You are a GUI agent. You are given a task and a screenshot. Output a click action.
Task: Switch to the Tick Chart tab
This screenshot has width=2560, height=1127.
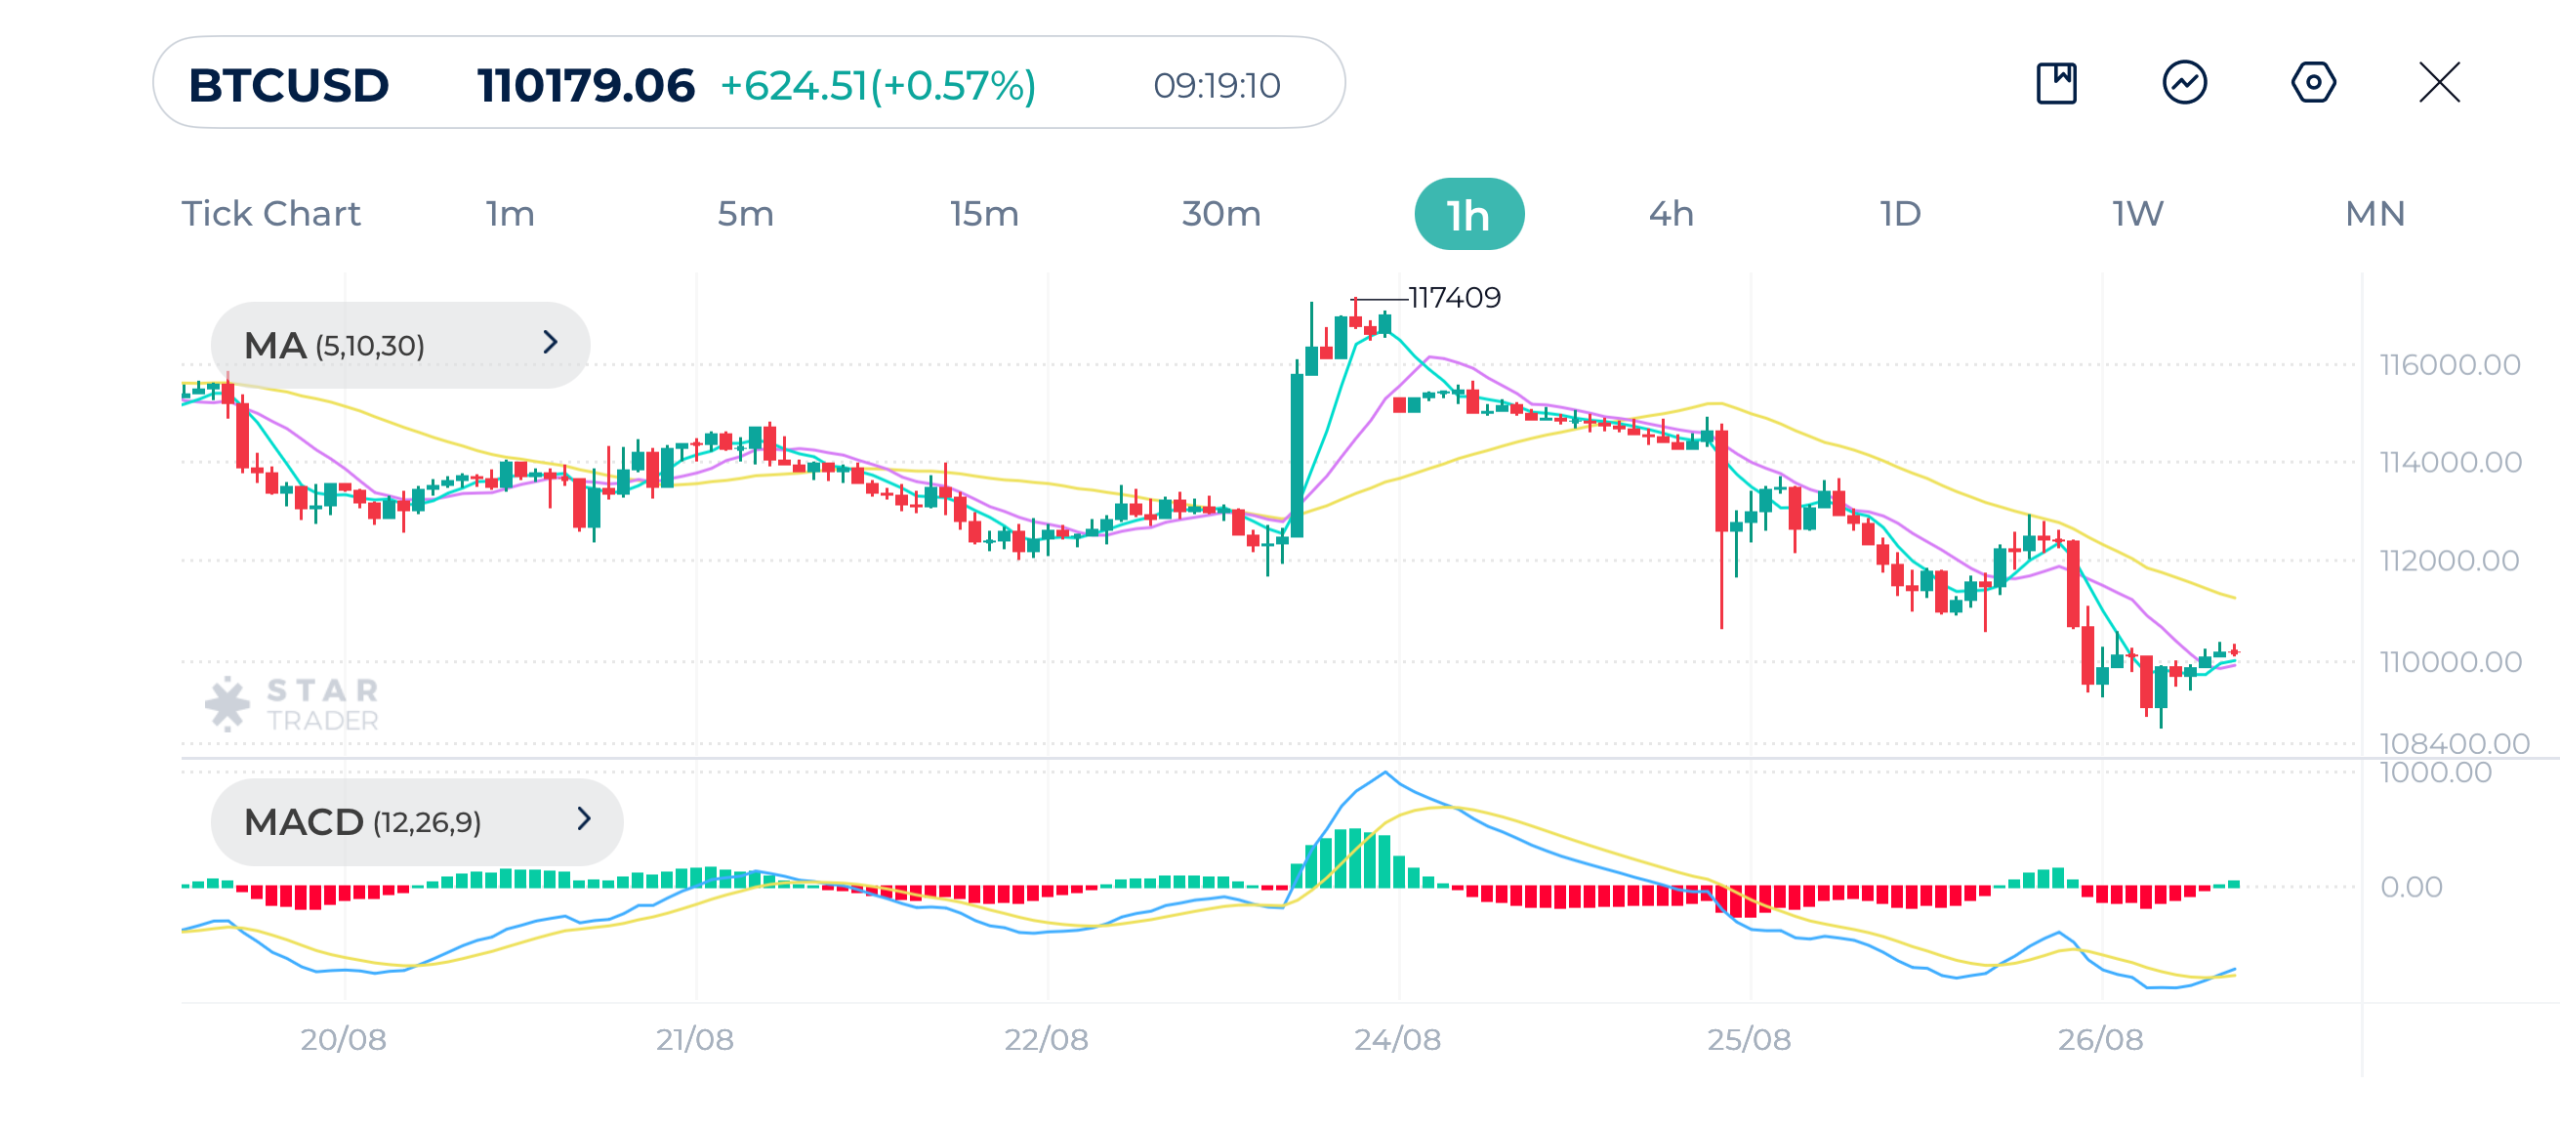click(x=271, y=213)
